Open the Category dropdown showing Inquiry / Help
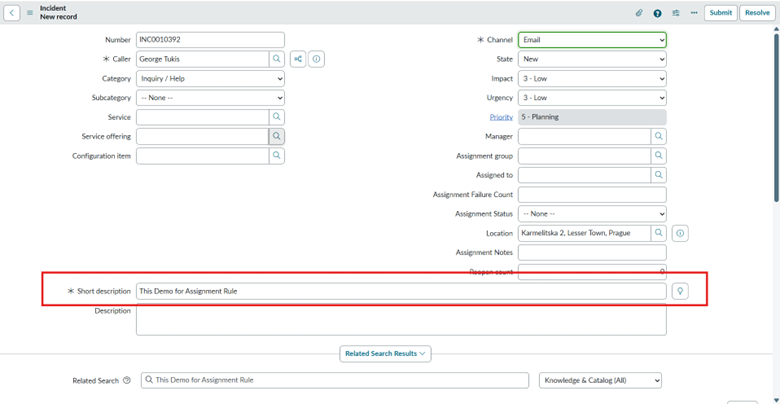The height and width of the screenshot is (404, 780). click(210, 78)
